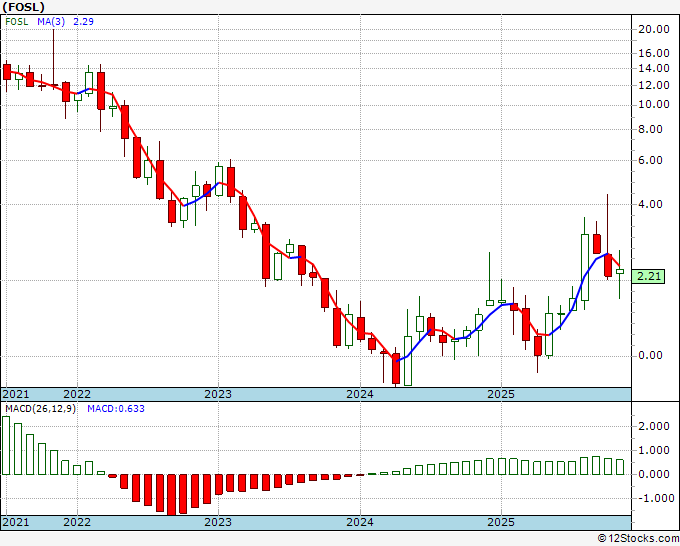Click the candle with the wick reaching 20.00
Screen dimensions: 680x546
pyautogui.click(x=54, y=85)
